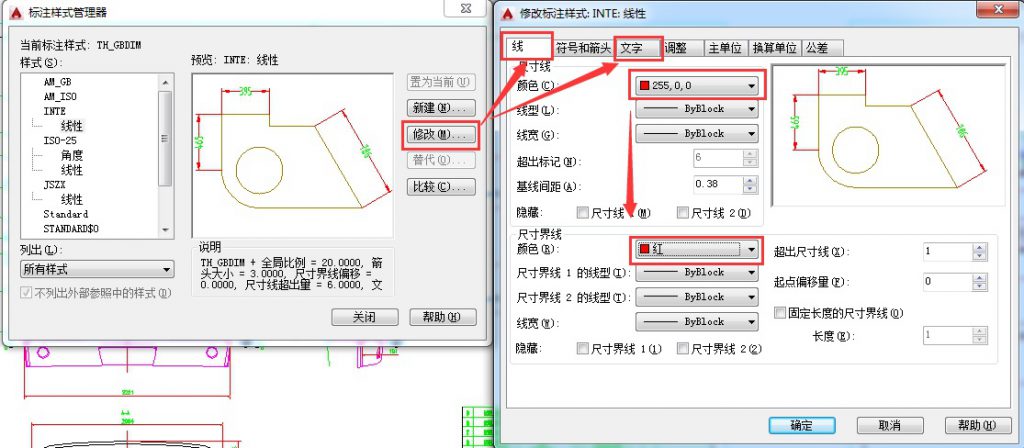
Task: Select 线性 under ISO-25 style
Action: pos(72,170)
